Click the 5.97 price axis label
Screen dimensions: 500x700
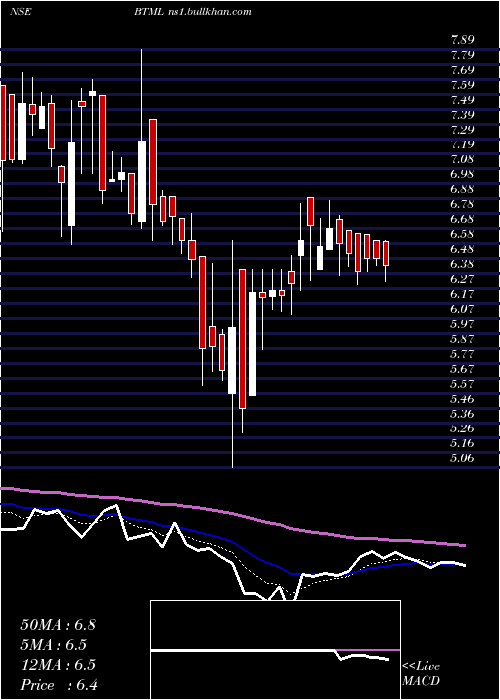click(x=463, y=323)
